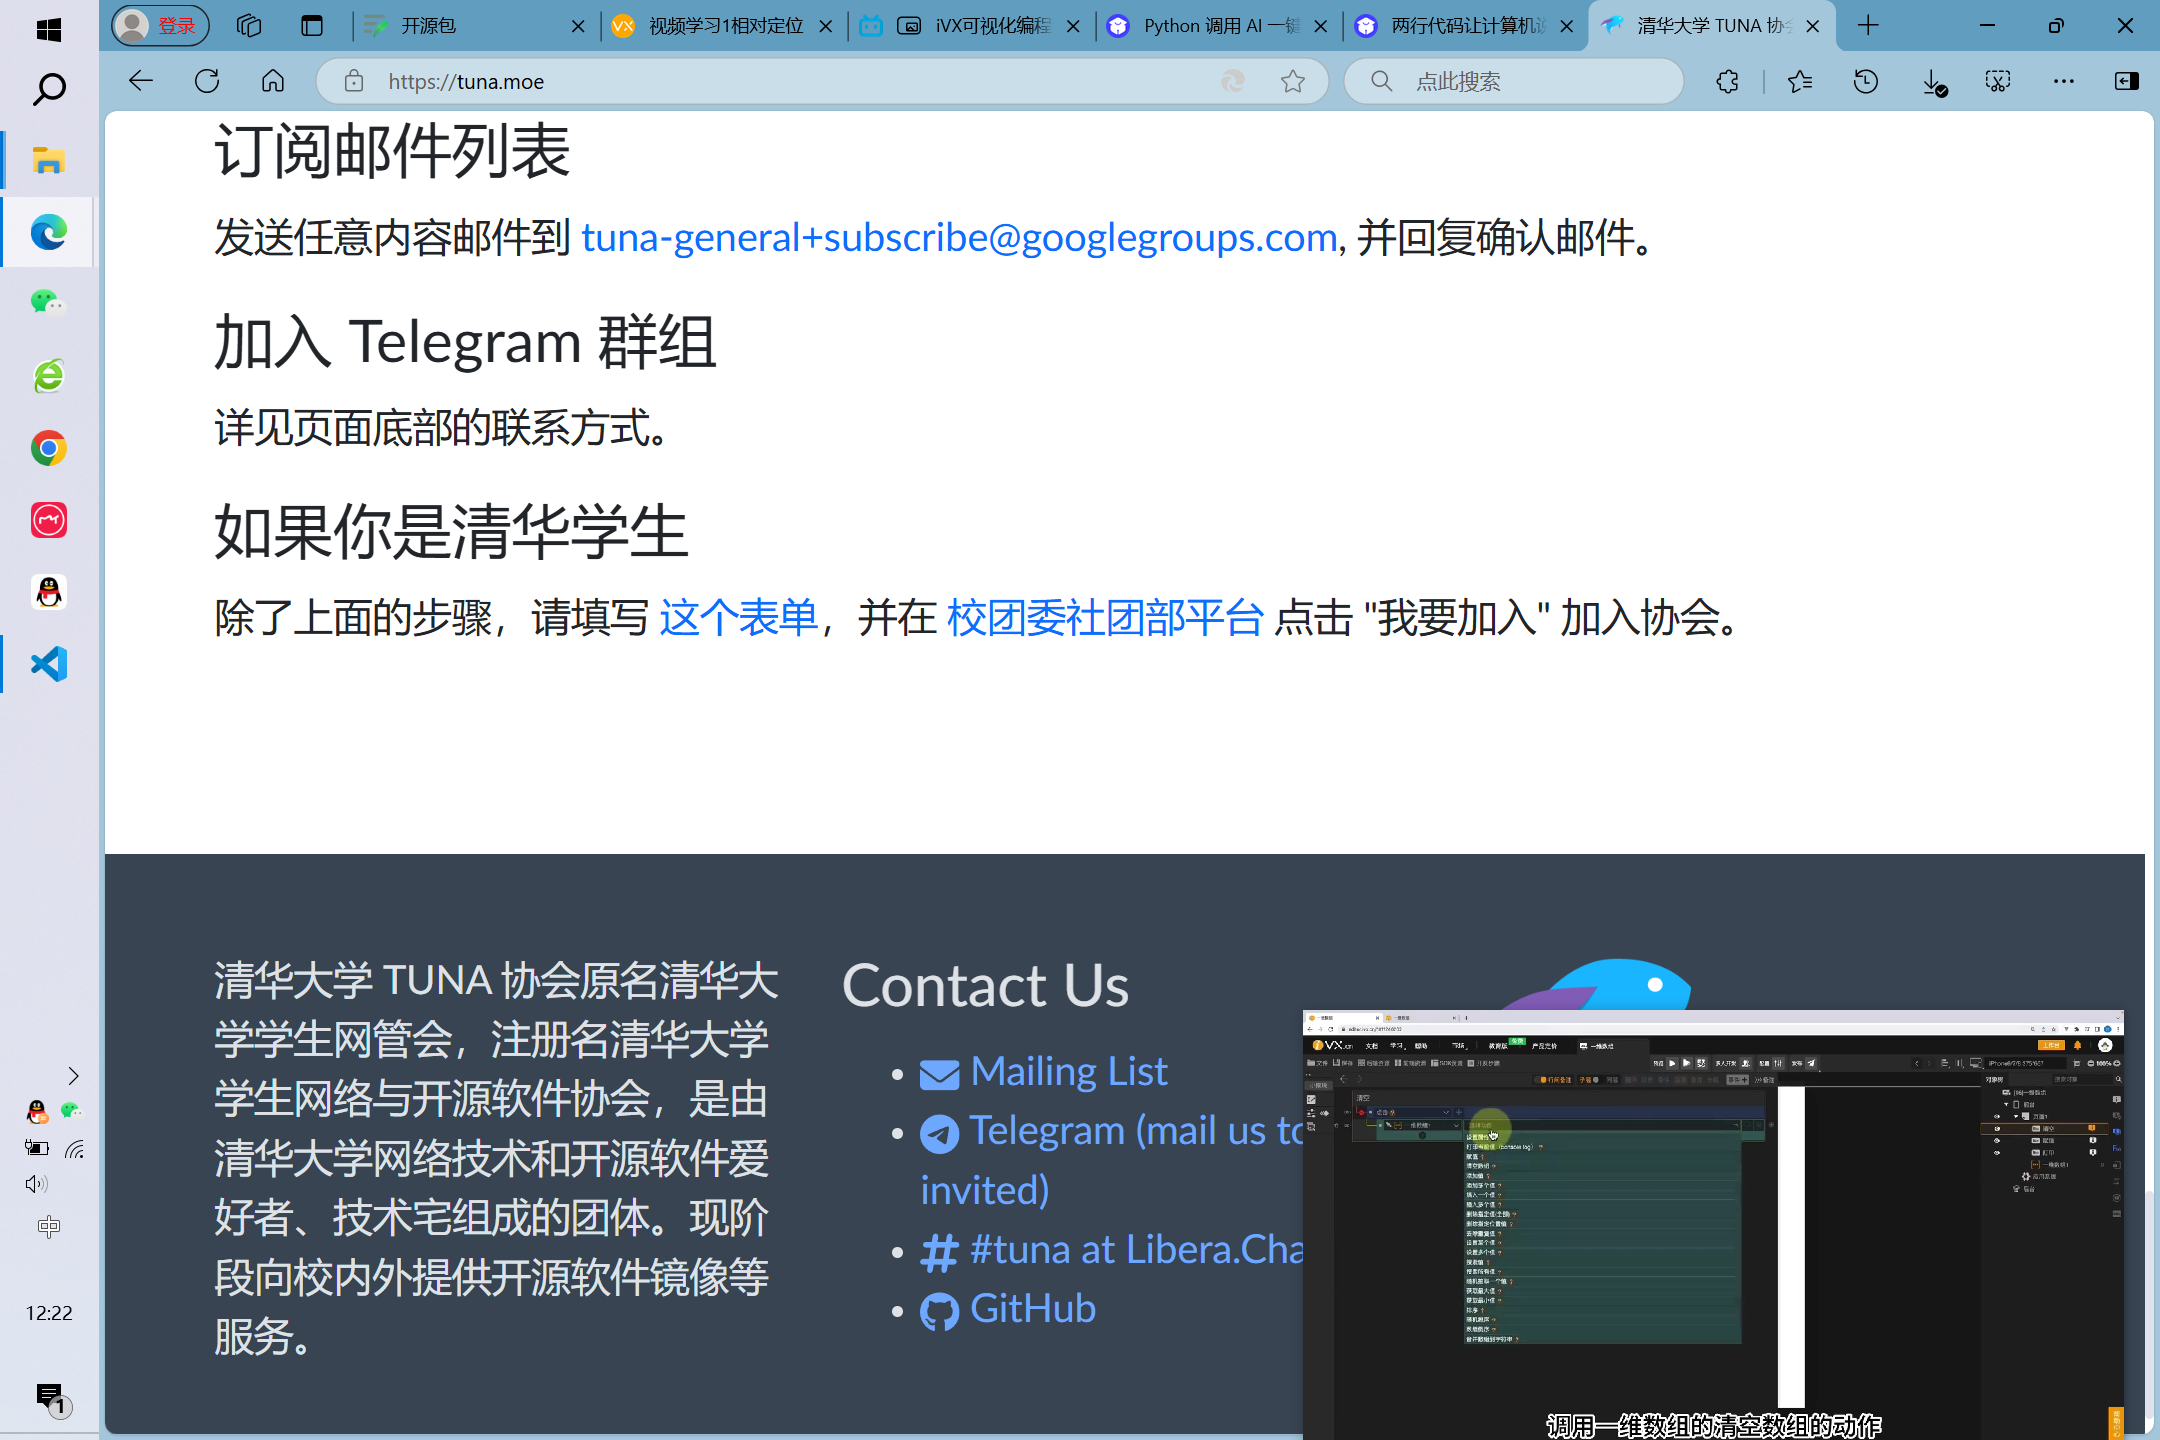Open the Telegram contact link
Viewport: 2160px width, 1440px height.
point(1112,1160)
